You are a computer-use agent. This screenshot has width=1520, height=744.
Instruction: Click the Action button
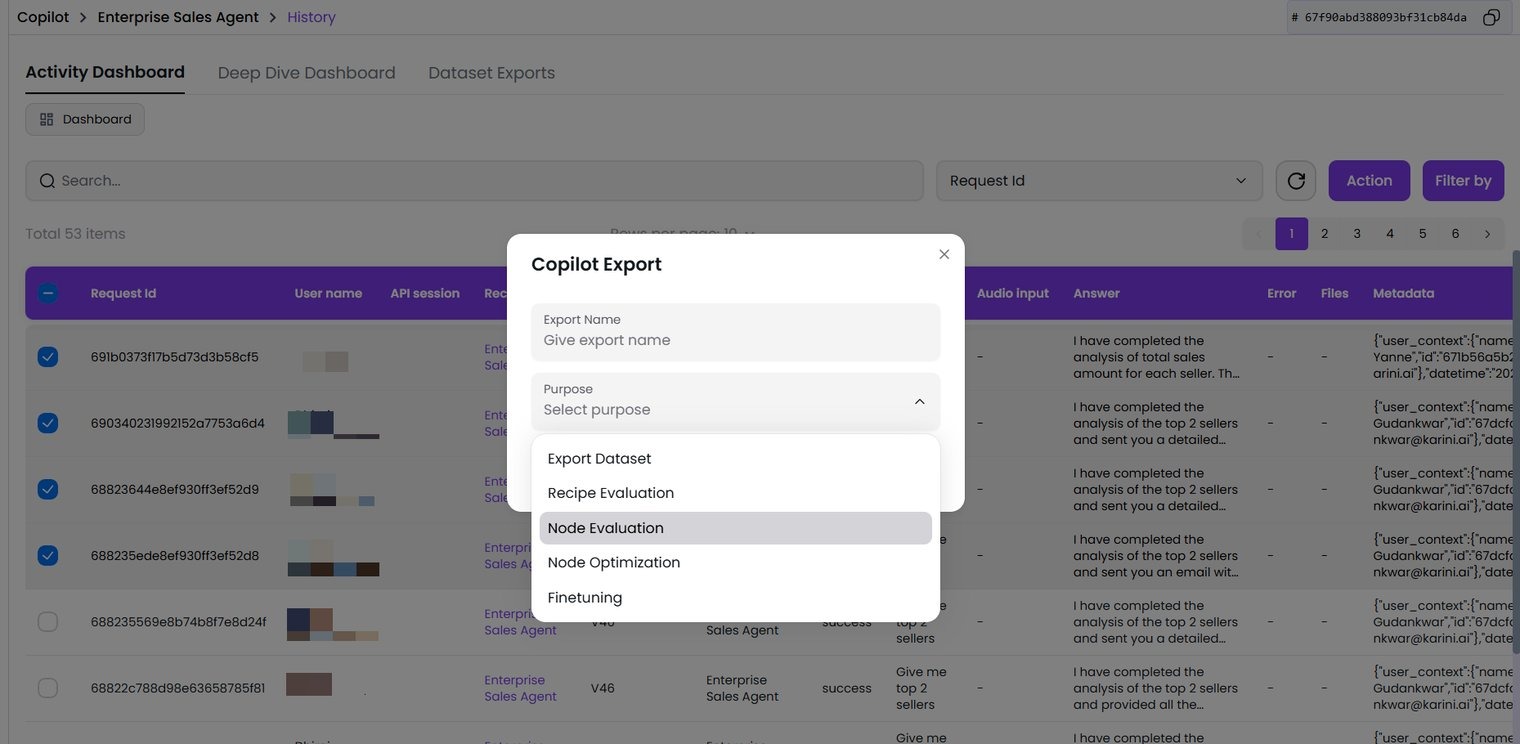coord(1368,181)
